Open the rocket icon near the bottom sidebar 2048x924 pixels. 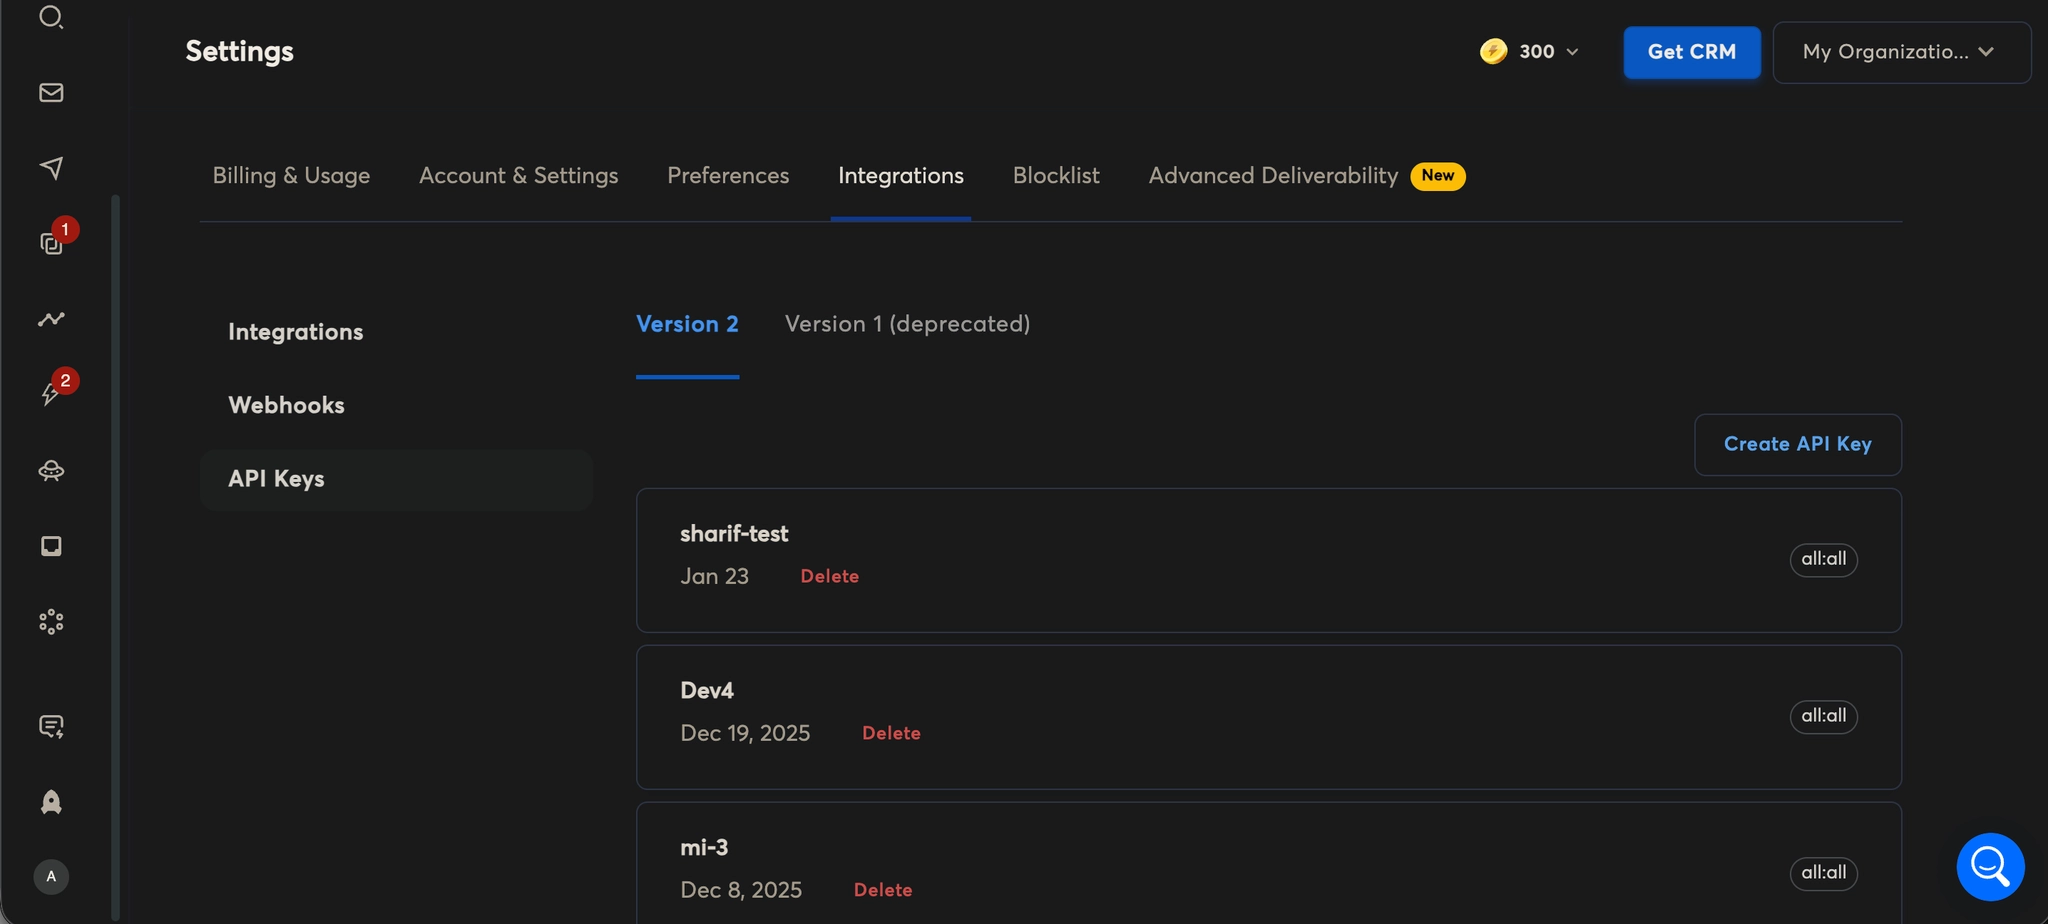click(51, 801)
